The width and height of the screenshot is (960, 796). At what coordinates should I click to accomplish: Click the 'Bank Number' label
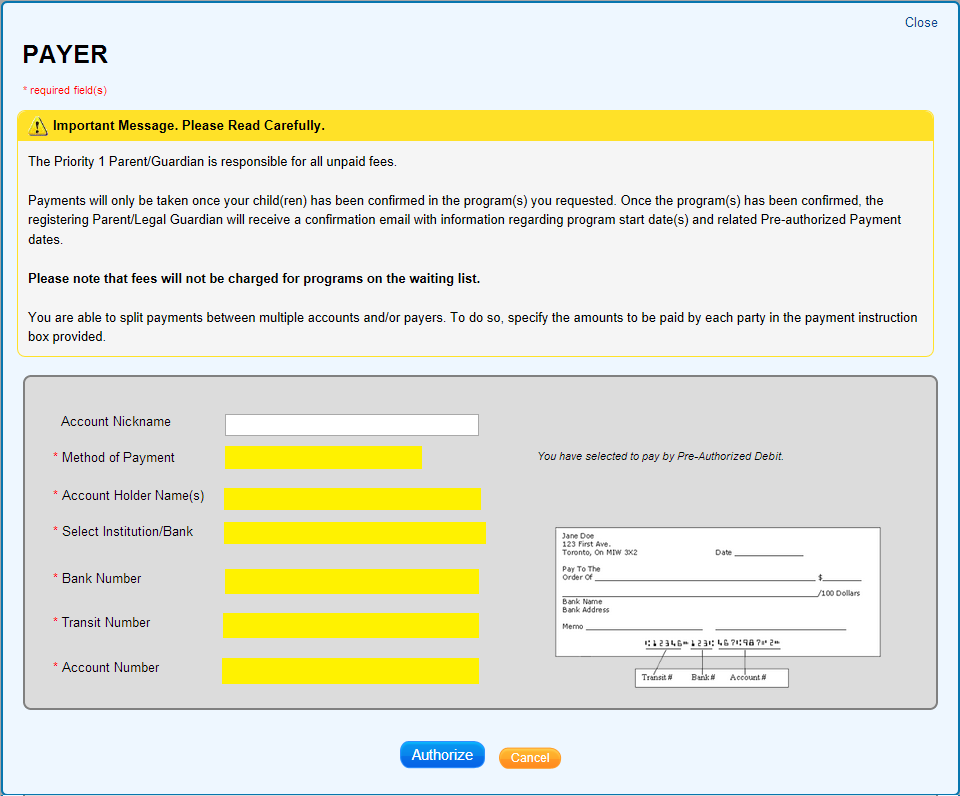coord(102,579)
